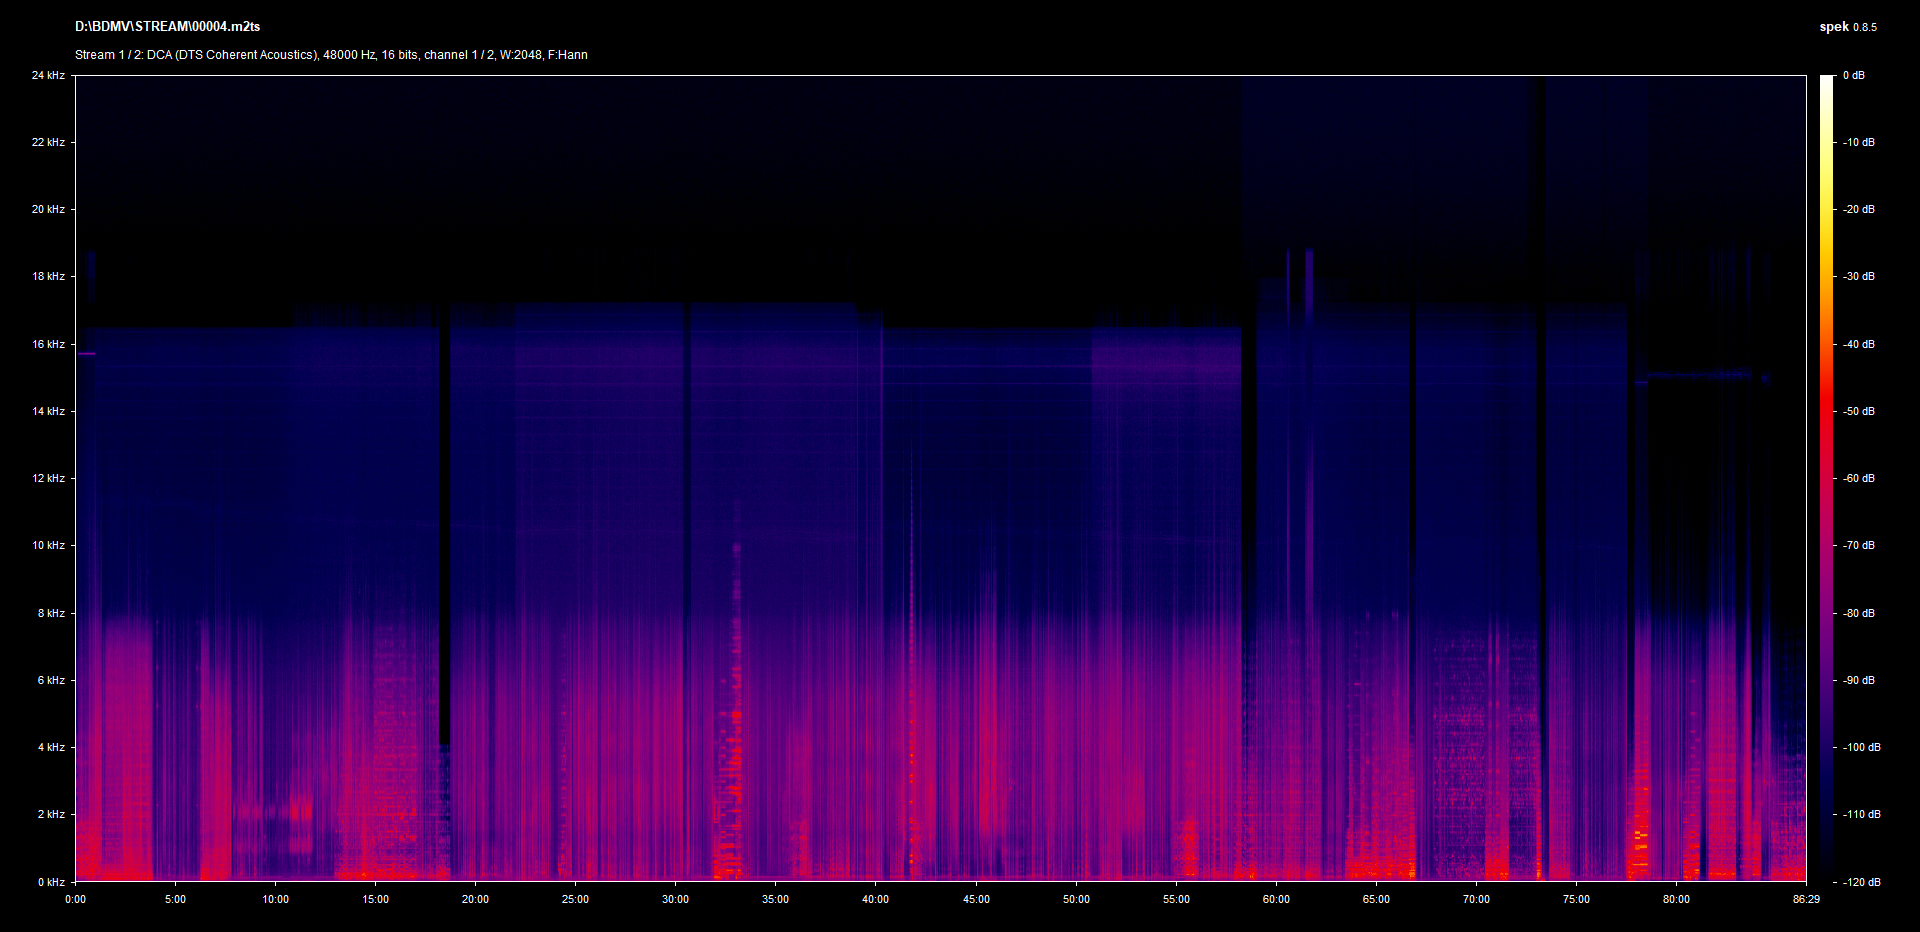Image resolution: width=1920 pixels, height=932 pixels.
Task: Click the 75:00 time axis marker
Action: pos(1576,899)
